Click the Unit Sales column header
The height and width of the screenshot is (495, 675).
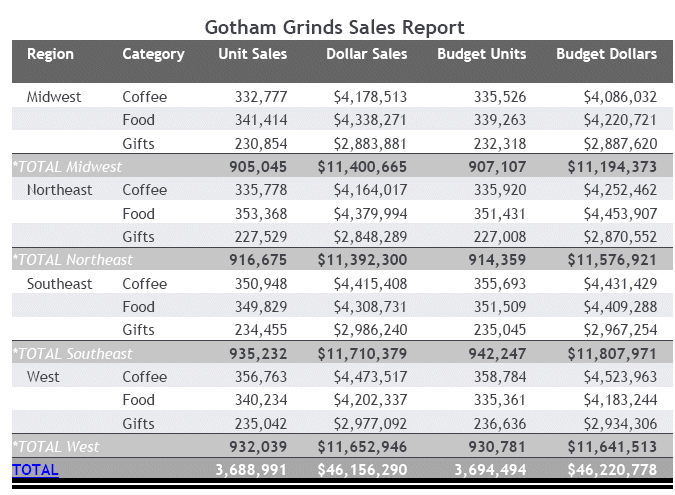tap(253, 54)
